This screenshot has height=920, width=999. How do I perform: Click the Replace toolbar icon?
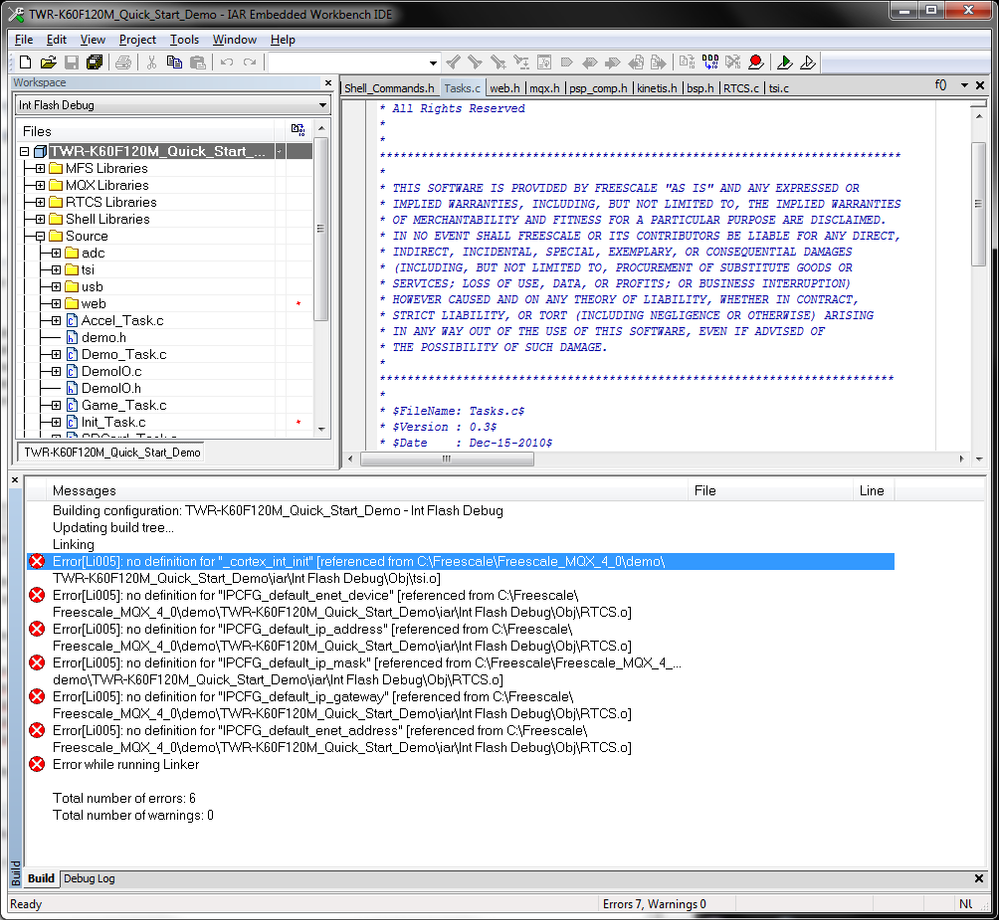pyautogui.click(x=521, y=62)
